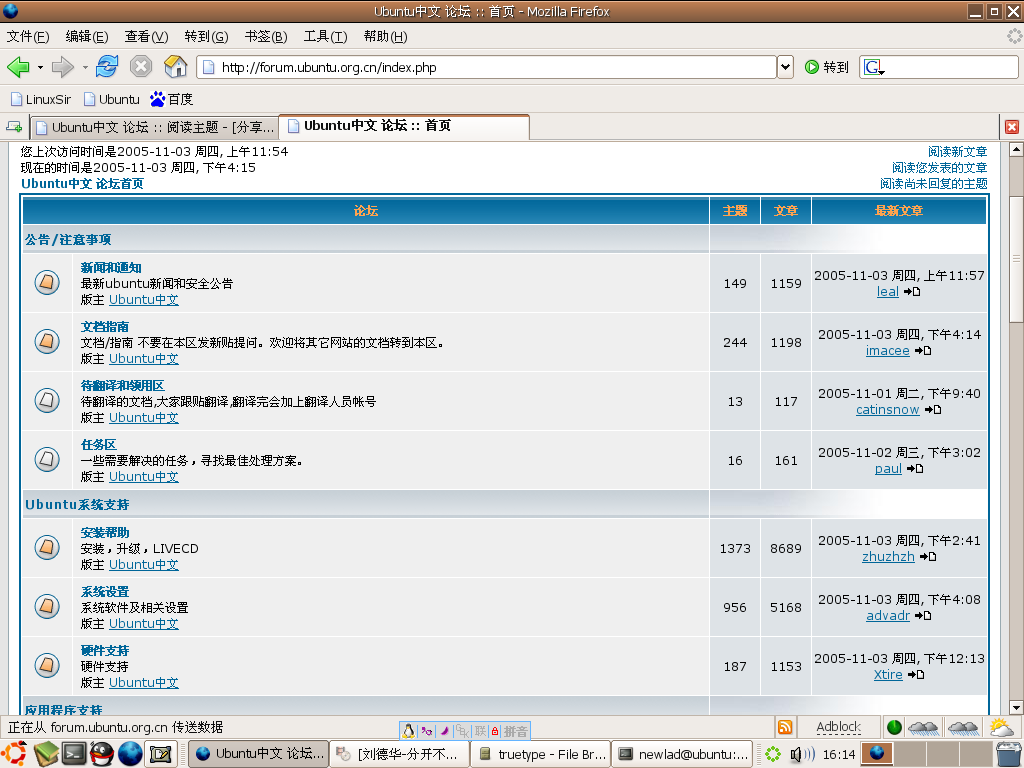Open the Ubuntu bookmark in bookmarks toolbar
This screenshot has width=1024, height=768.
(112, 99)
